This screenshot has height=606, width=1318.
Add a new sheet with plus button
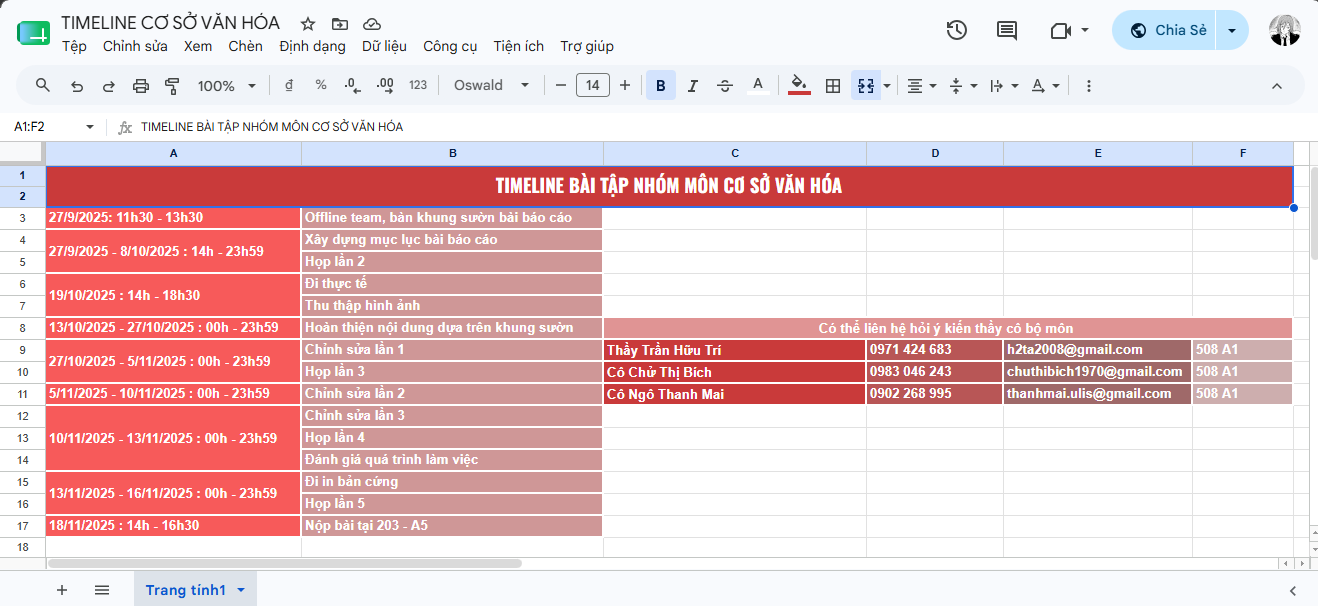62,590
